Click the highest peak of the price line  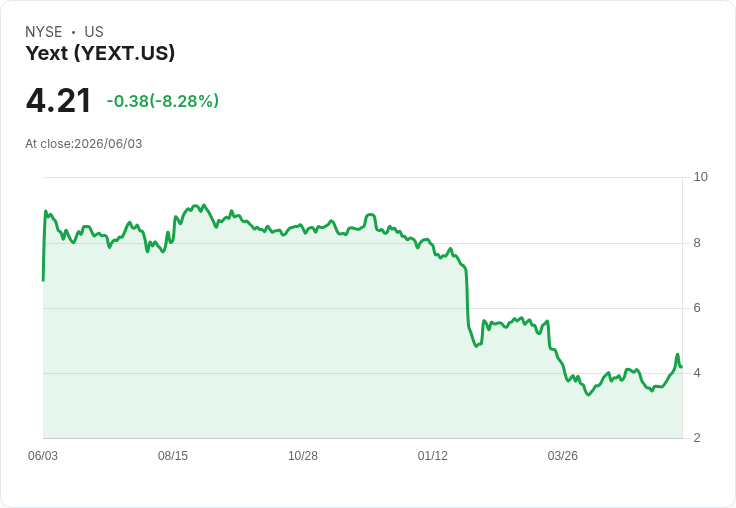pos(203,205)
